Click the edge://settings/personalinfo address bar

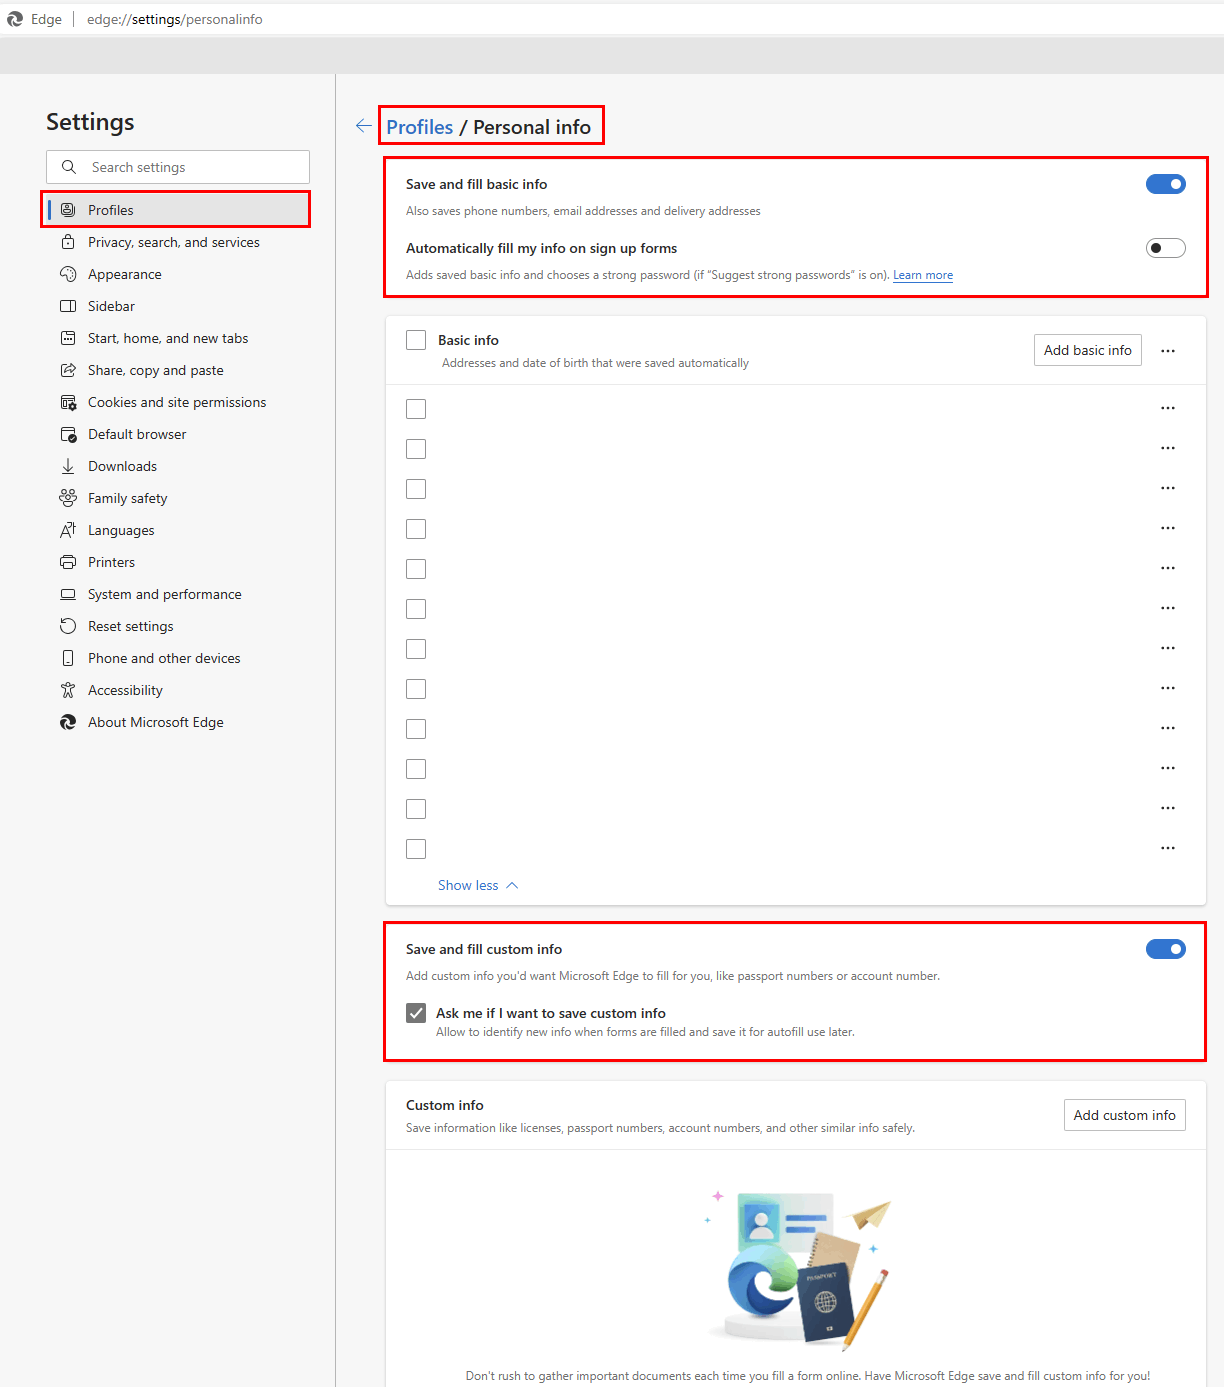[x=175, y=19]
